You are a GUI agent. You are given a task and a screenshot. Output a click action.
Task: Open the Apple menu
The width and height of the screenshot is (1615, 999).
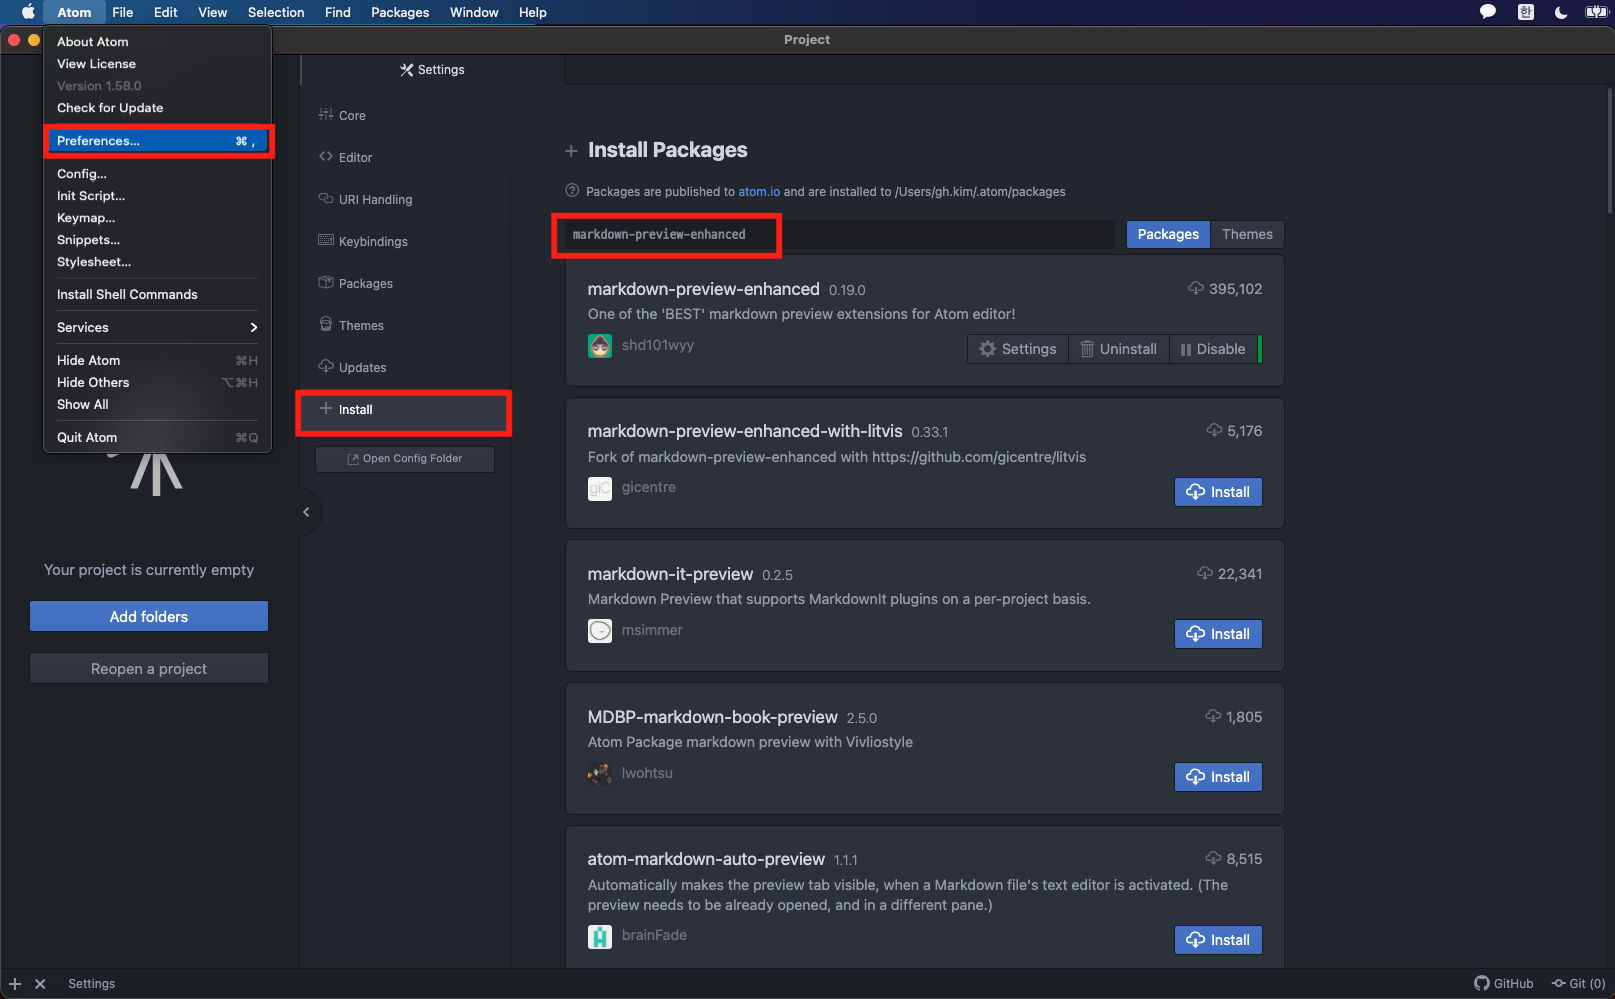(x=28, y=12)
